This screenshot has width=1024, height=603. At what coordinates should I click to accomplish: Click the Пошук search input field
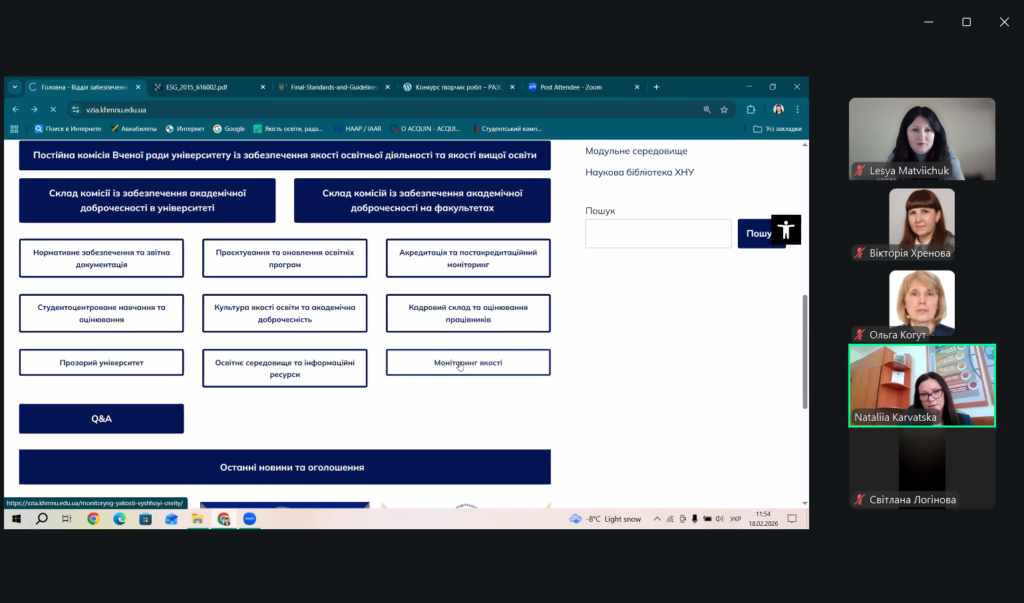[x=658, y=233]
